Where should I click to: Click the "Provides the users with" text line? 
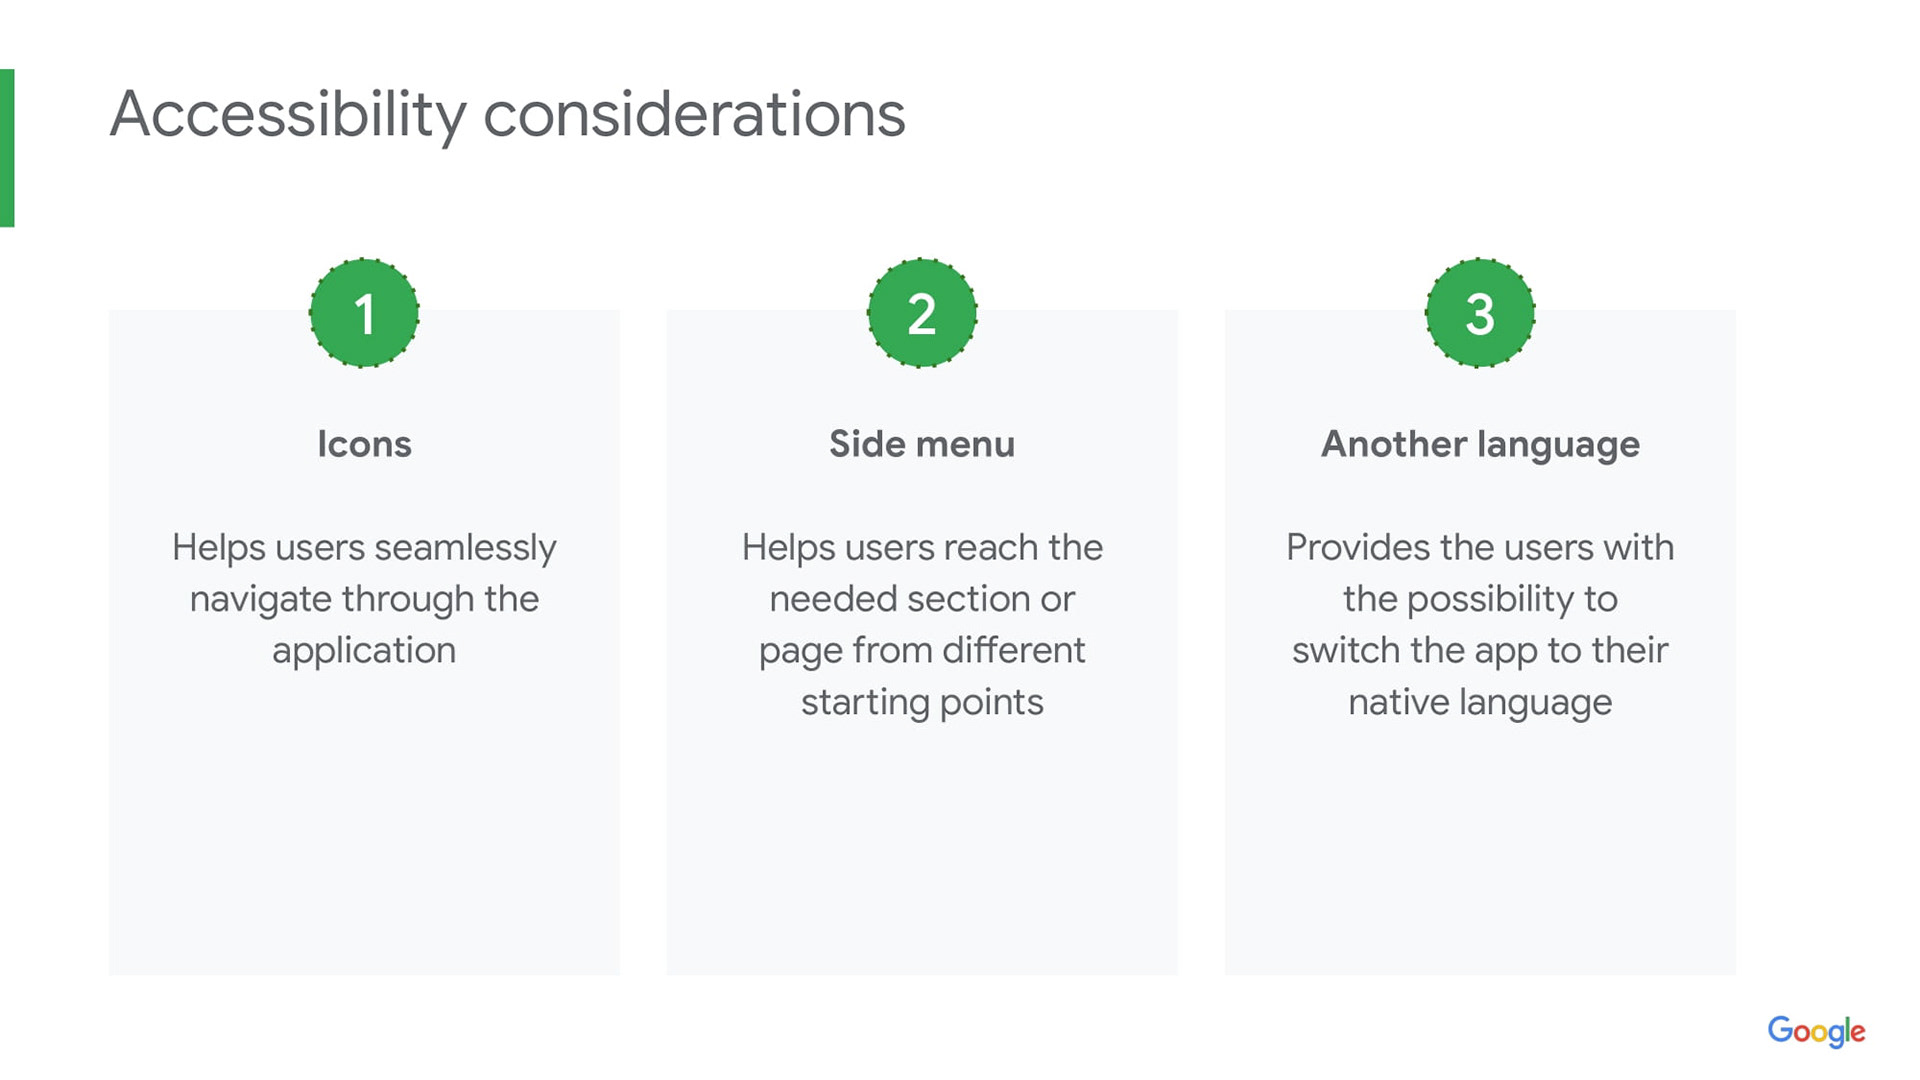(1480, 548)
